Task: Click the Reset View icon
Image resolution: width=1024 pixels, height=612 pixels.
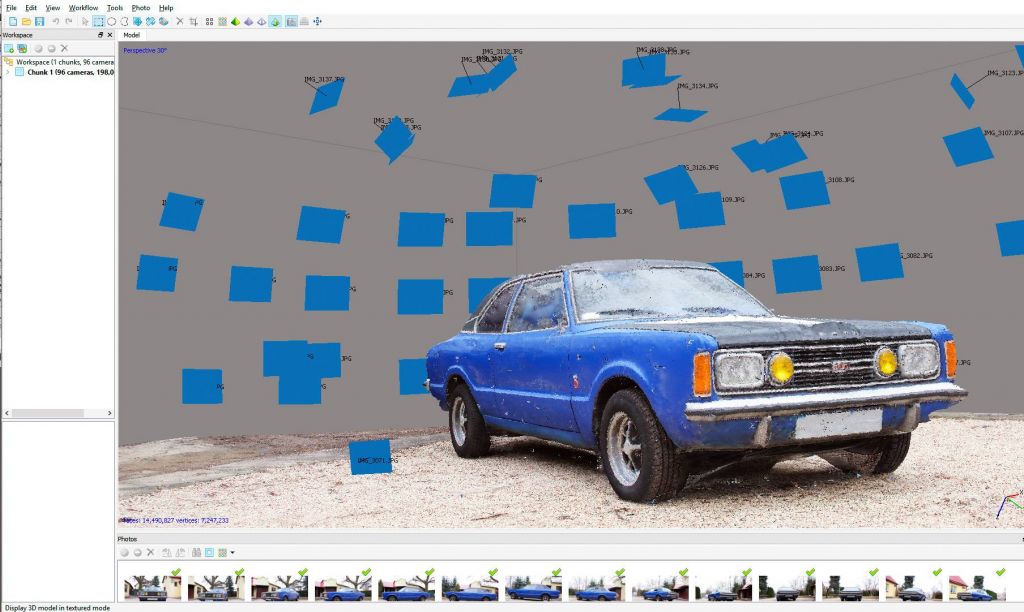Action: pos(318,21)
